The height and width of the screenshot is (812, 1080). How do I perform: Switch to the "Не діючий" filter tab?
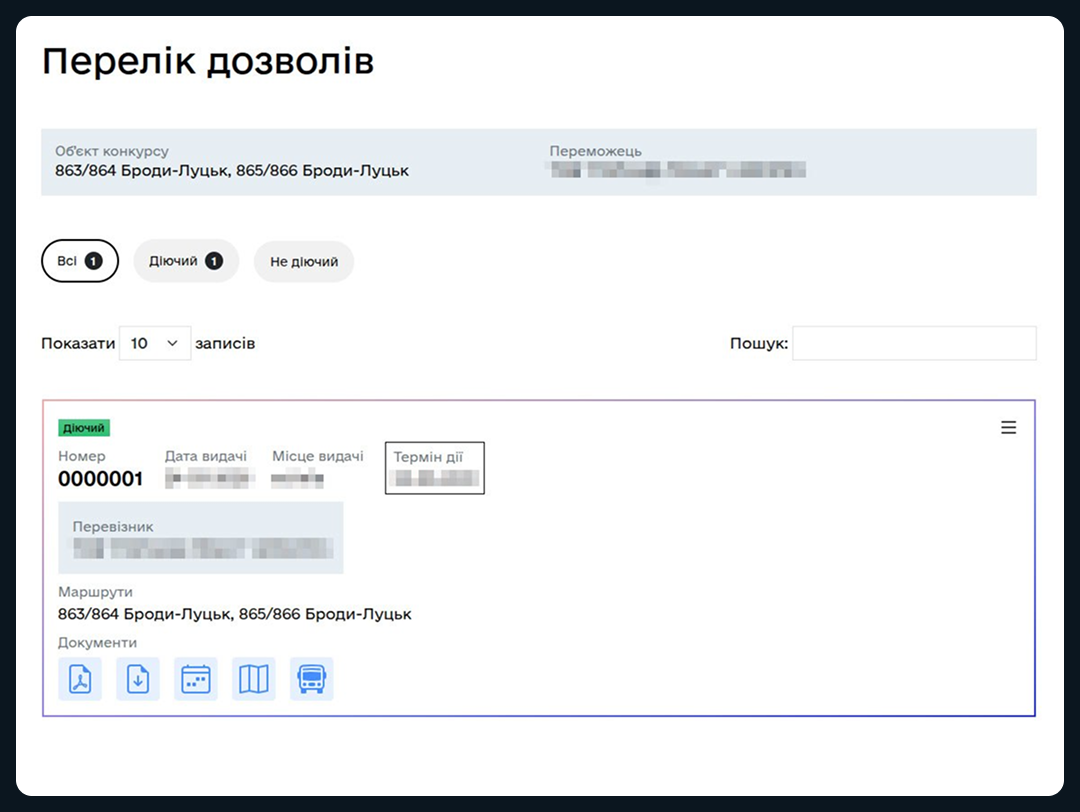click(x=304, y=262)
